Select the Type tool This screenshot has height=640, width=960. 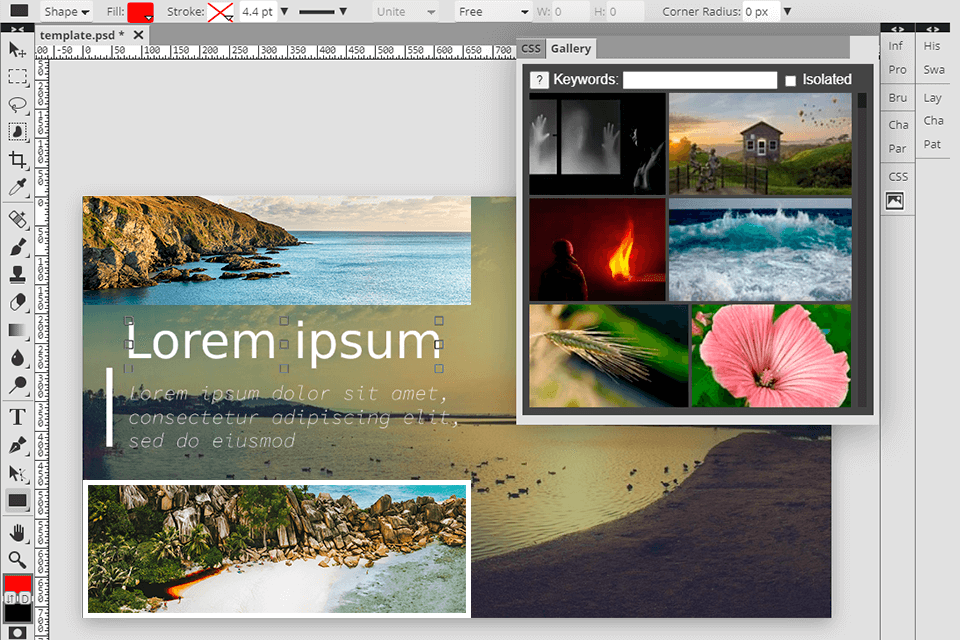point(17,417)
